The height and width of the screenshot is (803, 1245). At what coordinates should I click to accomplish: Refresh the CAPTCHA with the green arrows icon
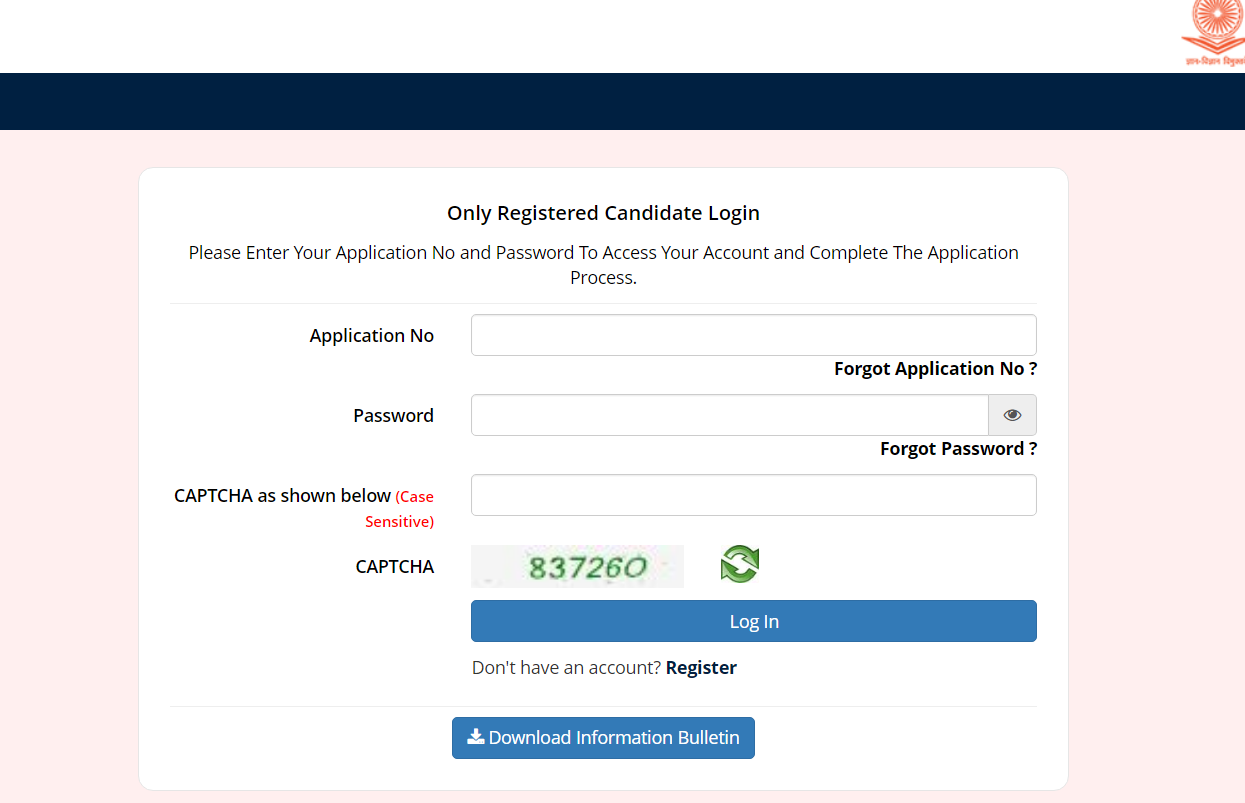(739, 564)
